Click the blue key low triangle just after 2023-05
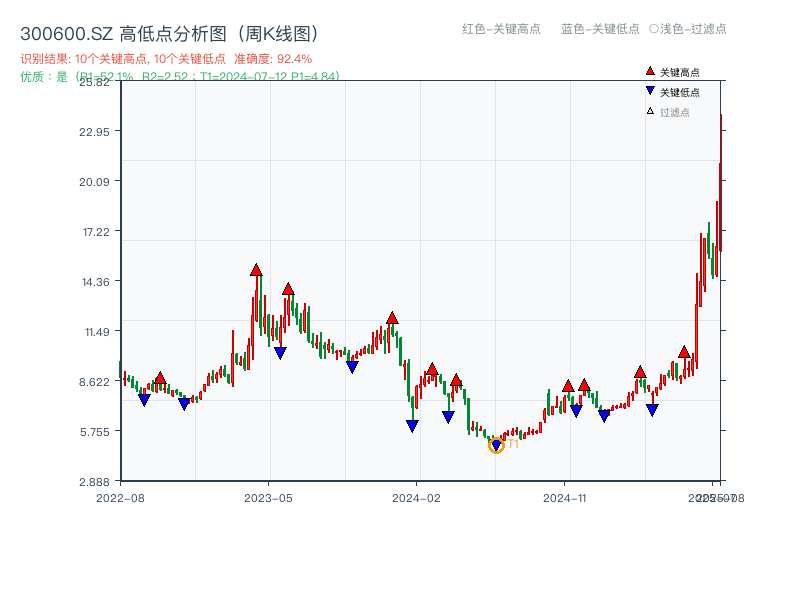 pyautogui.click(x=280, y=353)
